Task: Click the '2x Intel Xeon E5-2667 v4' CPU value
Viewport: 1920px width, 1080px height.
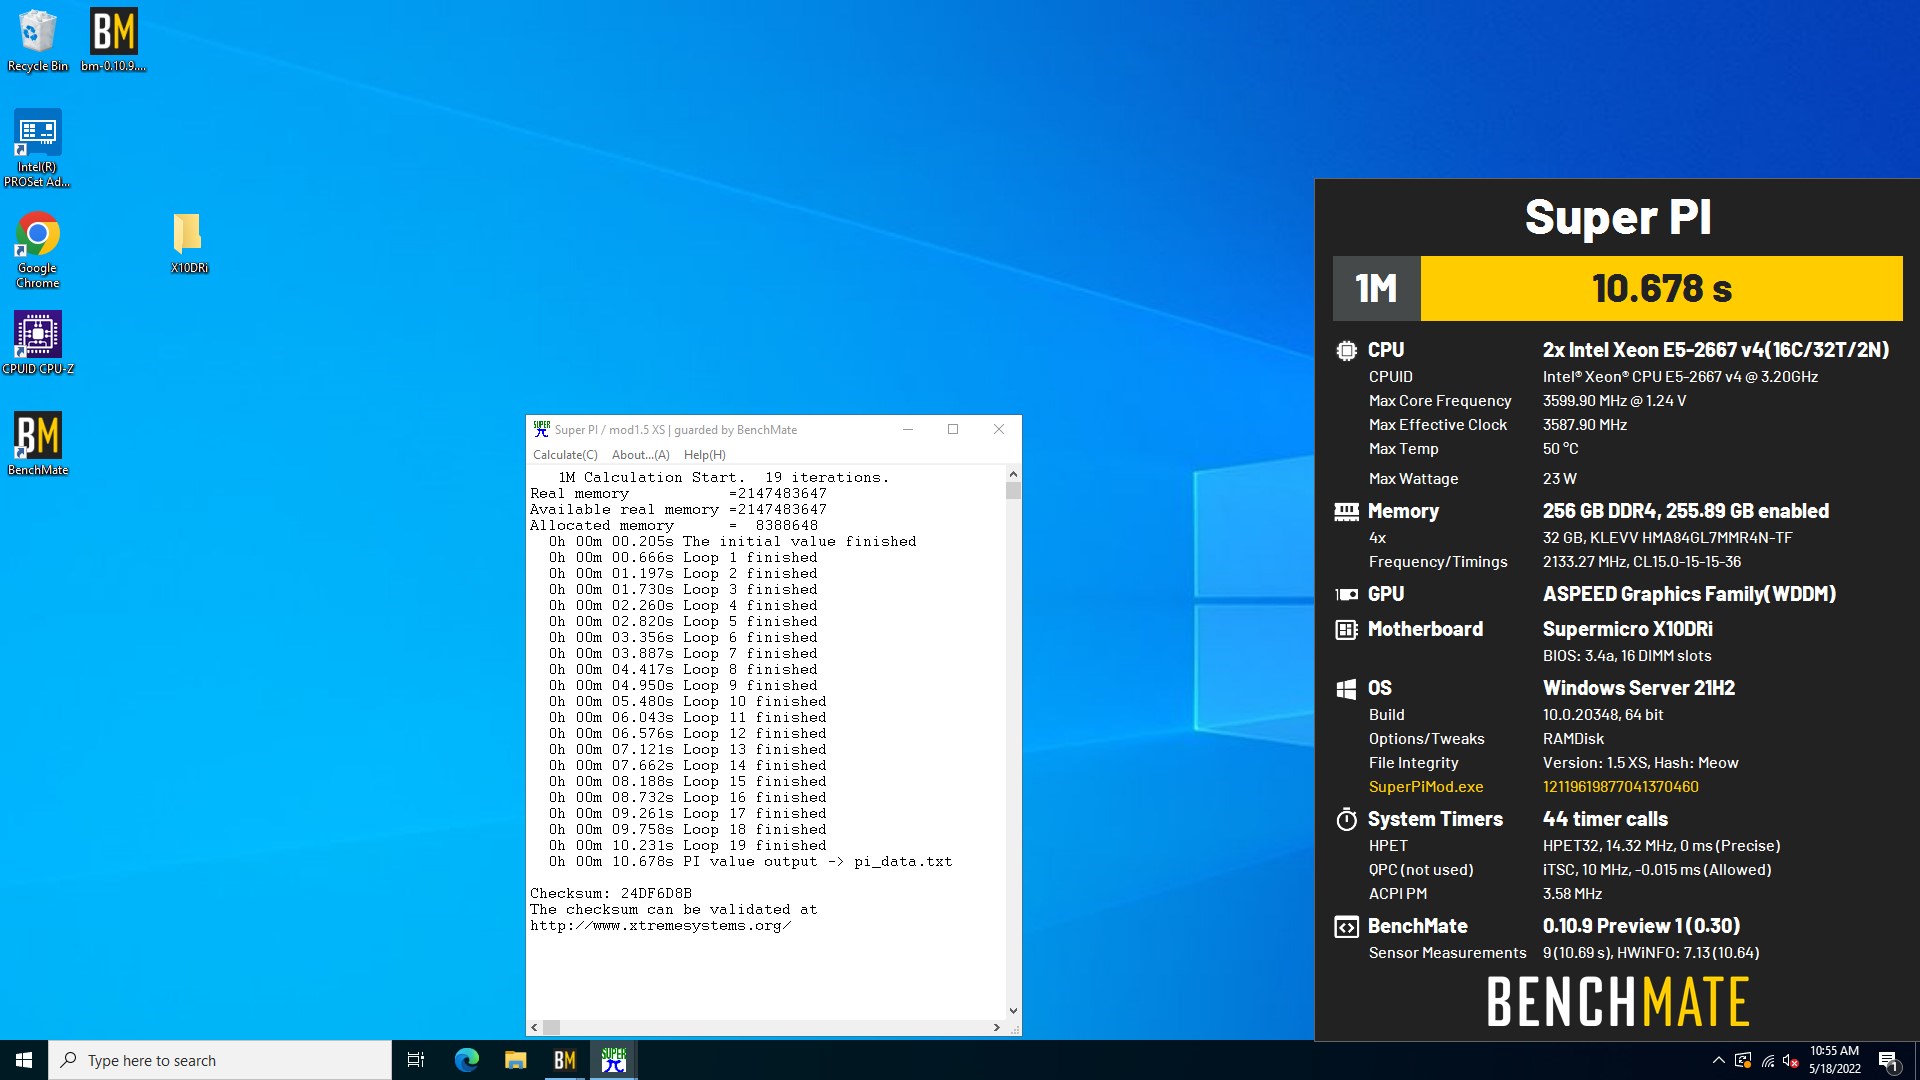Action: pos(1716,350)
